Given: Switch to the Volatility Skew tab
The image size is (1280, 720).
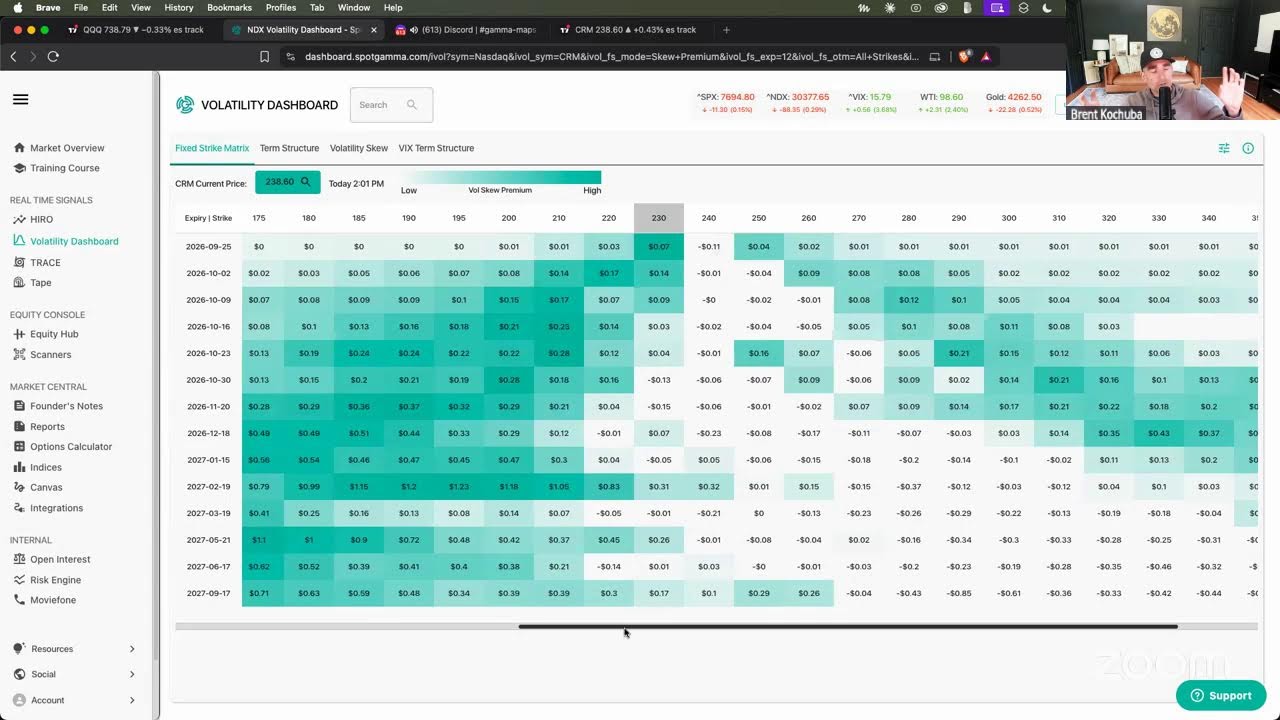Looking at the screenshot, I should click(x=359, y=148).
